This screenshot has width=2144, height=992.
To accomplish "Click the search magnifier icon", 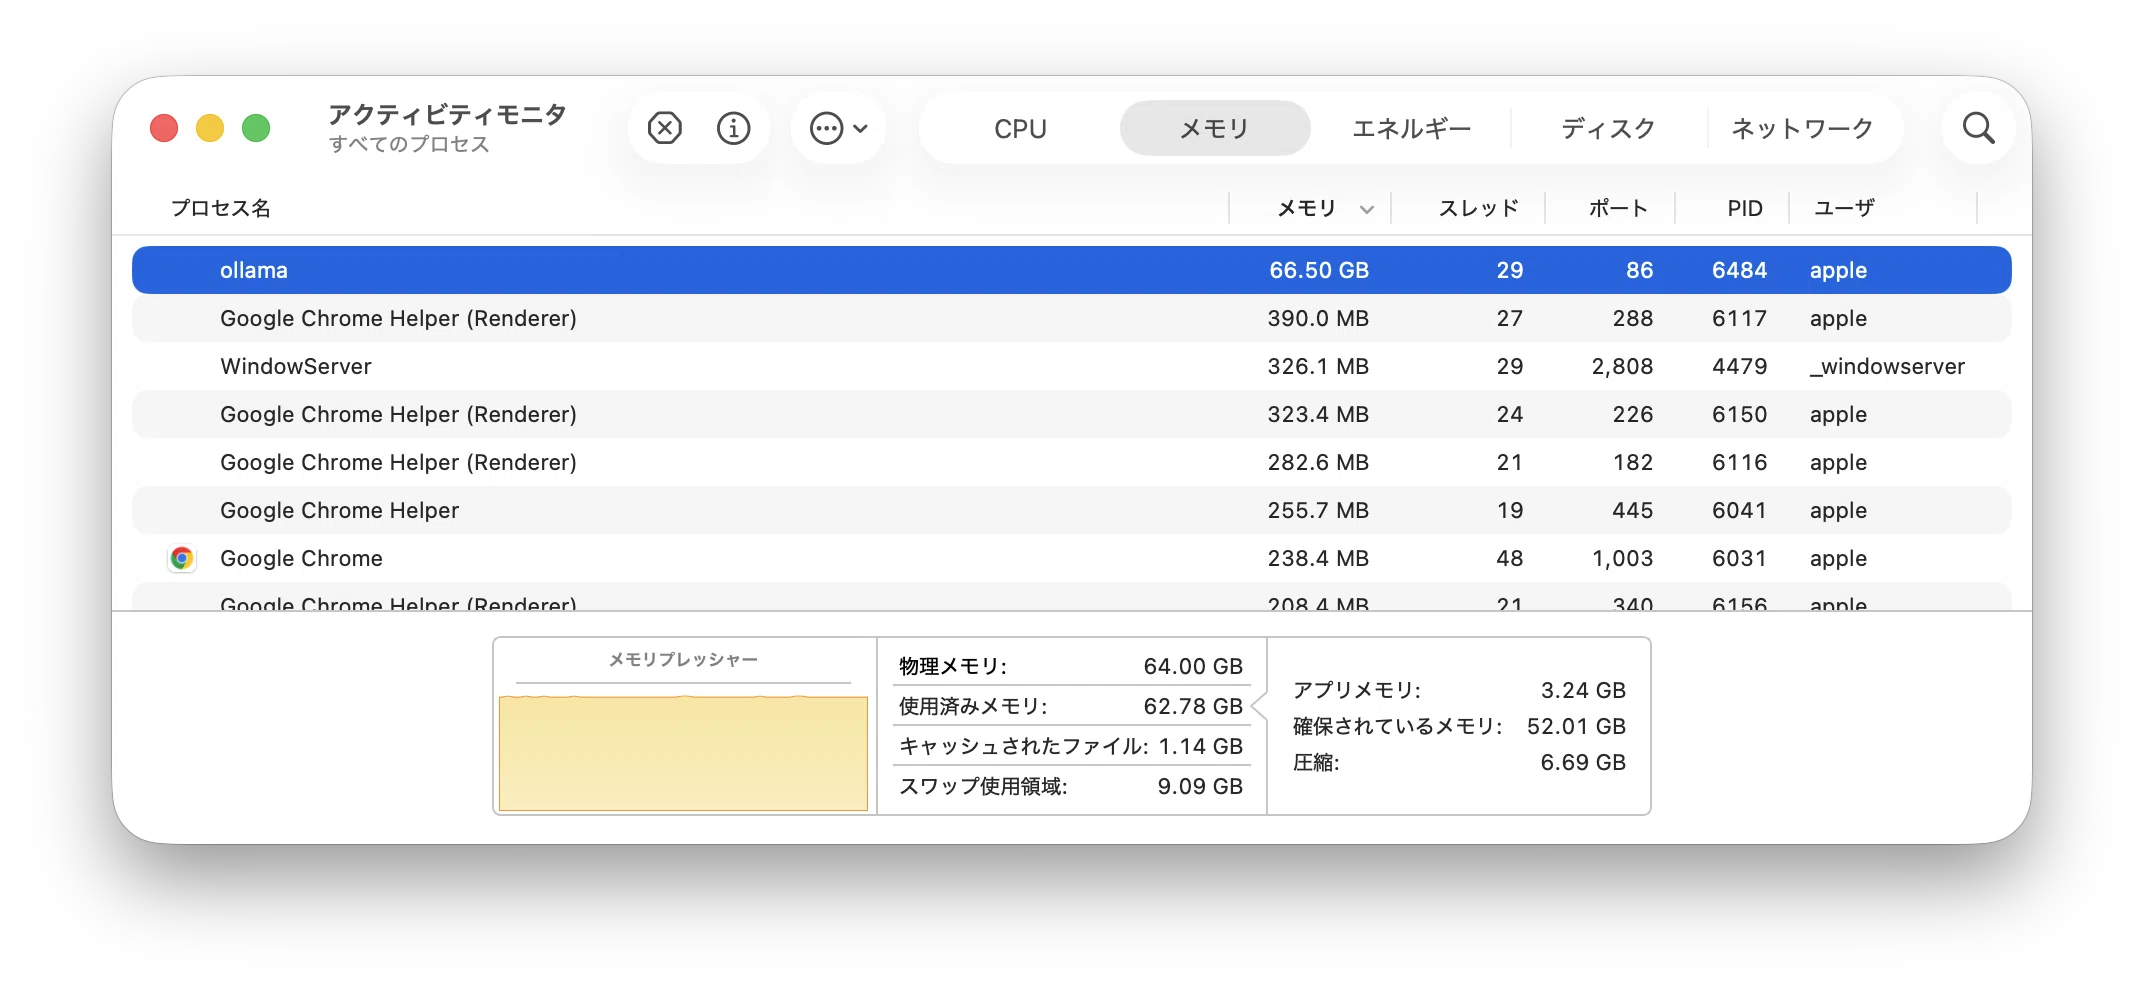I will click(1978, 128).
